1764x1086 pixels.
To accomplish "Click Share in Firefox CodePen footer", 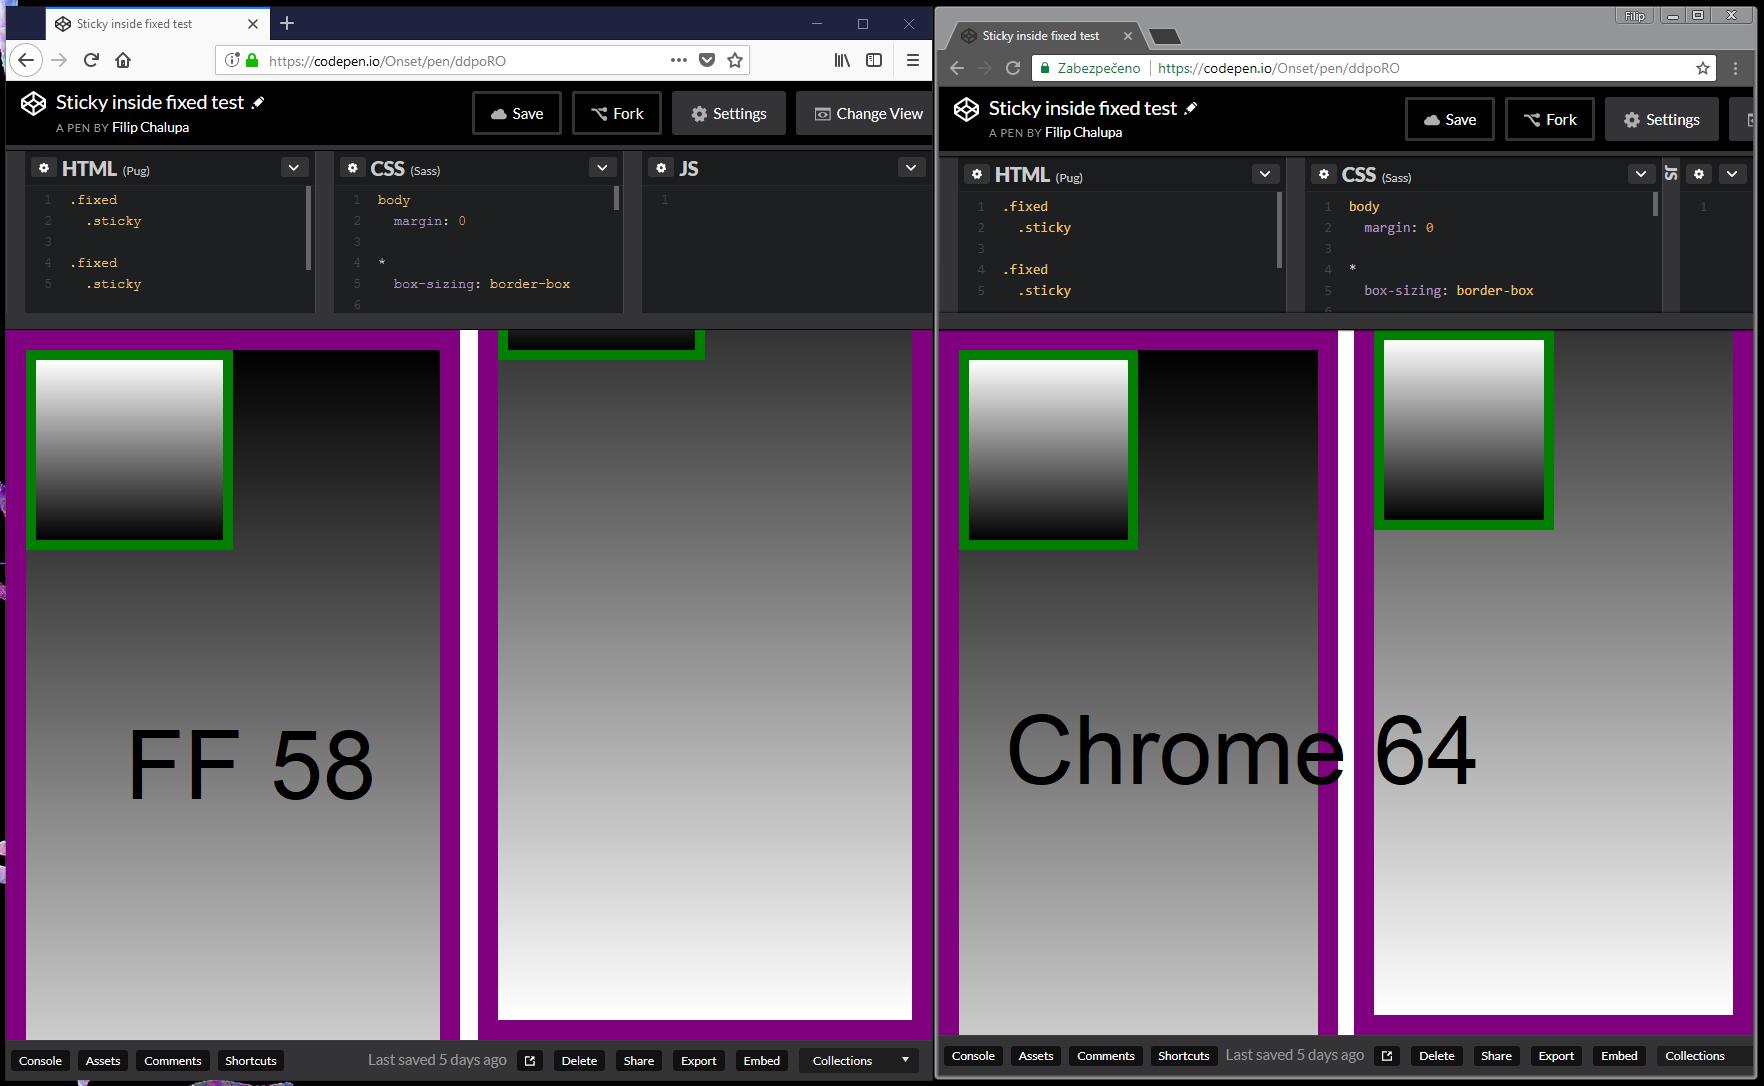I will coord(638,1060).
